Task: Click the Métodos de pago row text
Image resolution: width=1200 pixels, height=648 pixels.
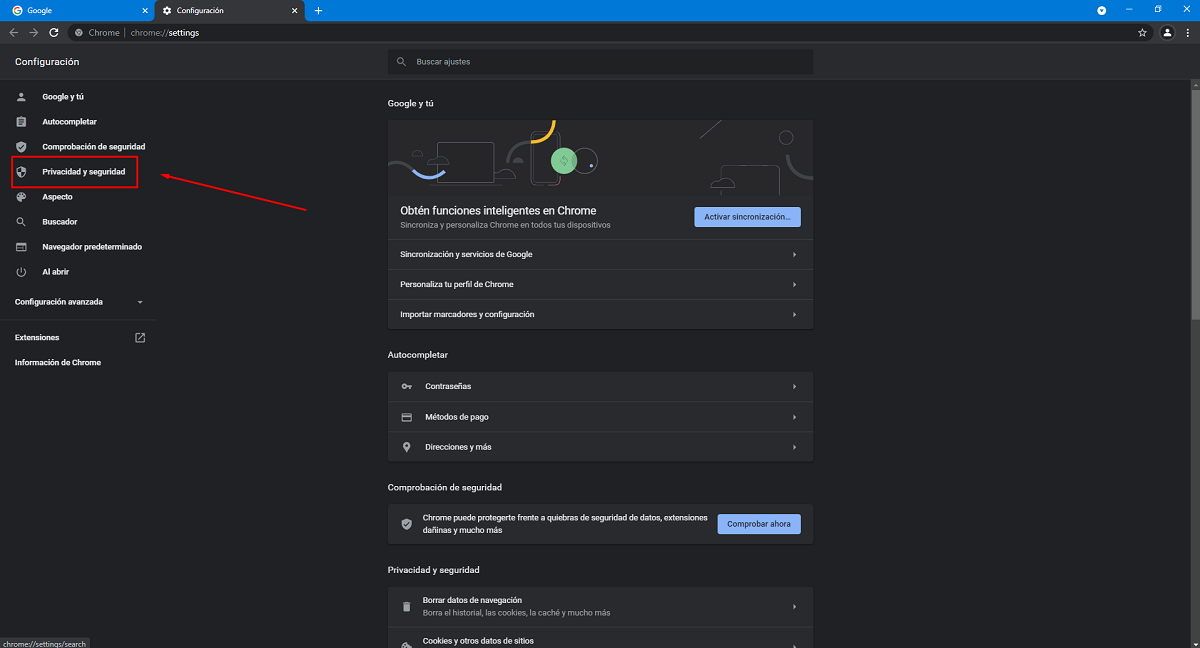Action: tap(457, 417)
